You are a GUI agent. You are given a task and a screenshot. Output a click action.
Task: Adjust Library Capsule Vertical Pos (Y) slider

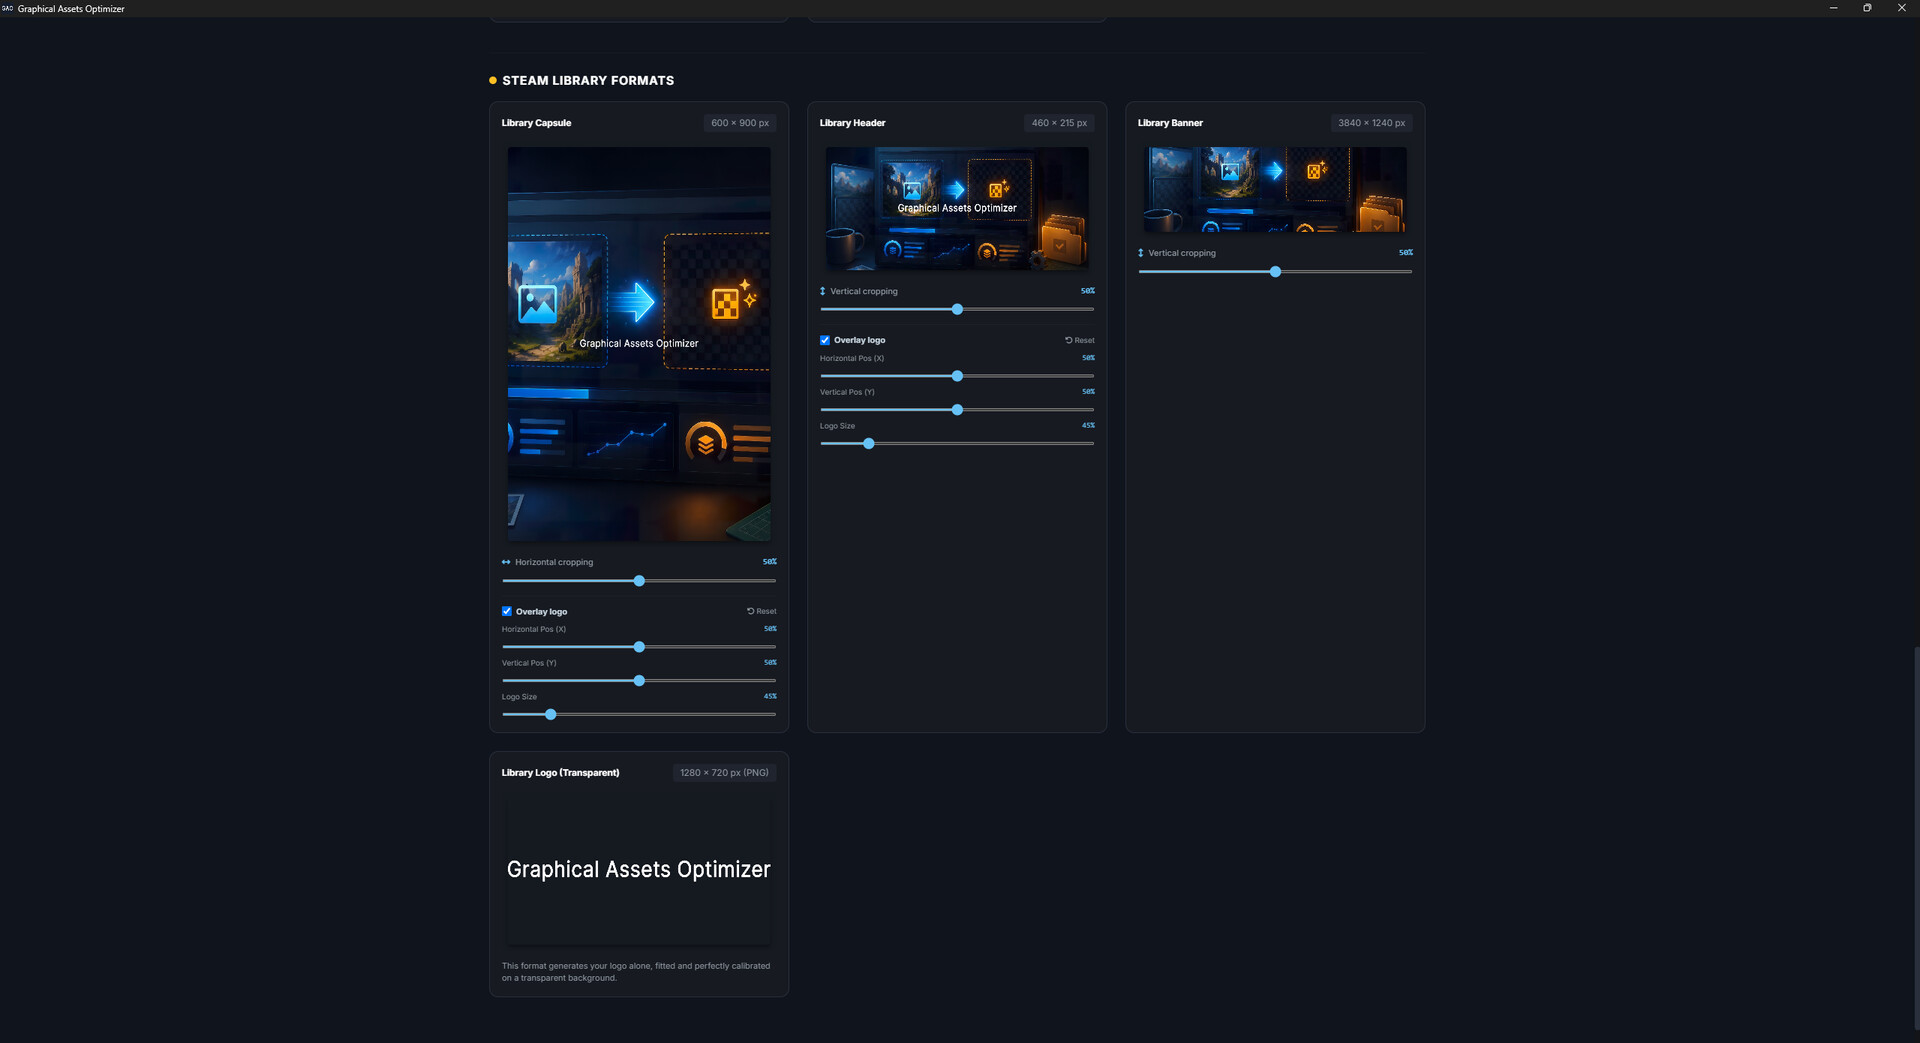tap(639, 681)
